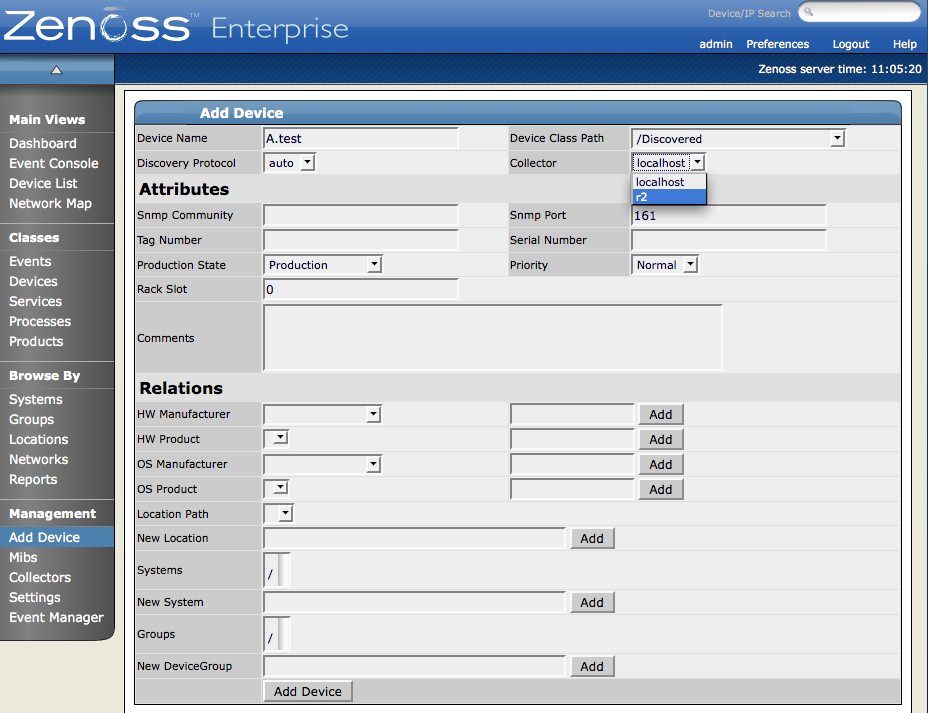This screenshot has width=928, height=713.
Task: Click Add button for HW Product
Action: (660, 440)
